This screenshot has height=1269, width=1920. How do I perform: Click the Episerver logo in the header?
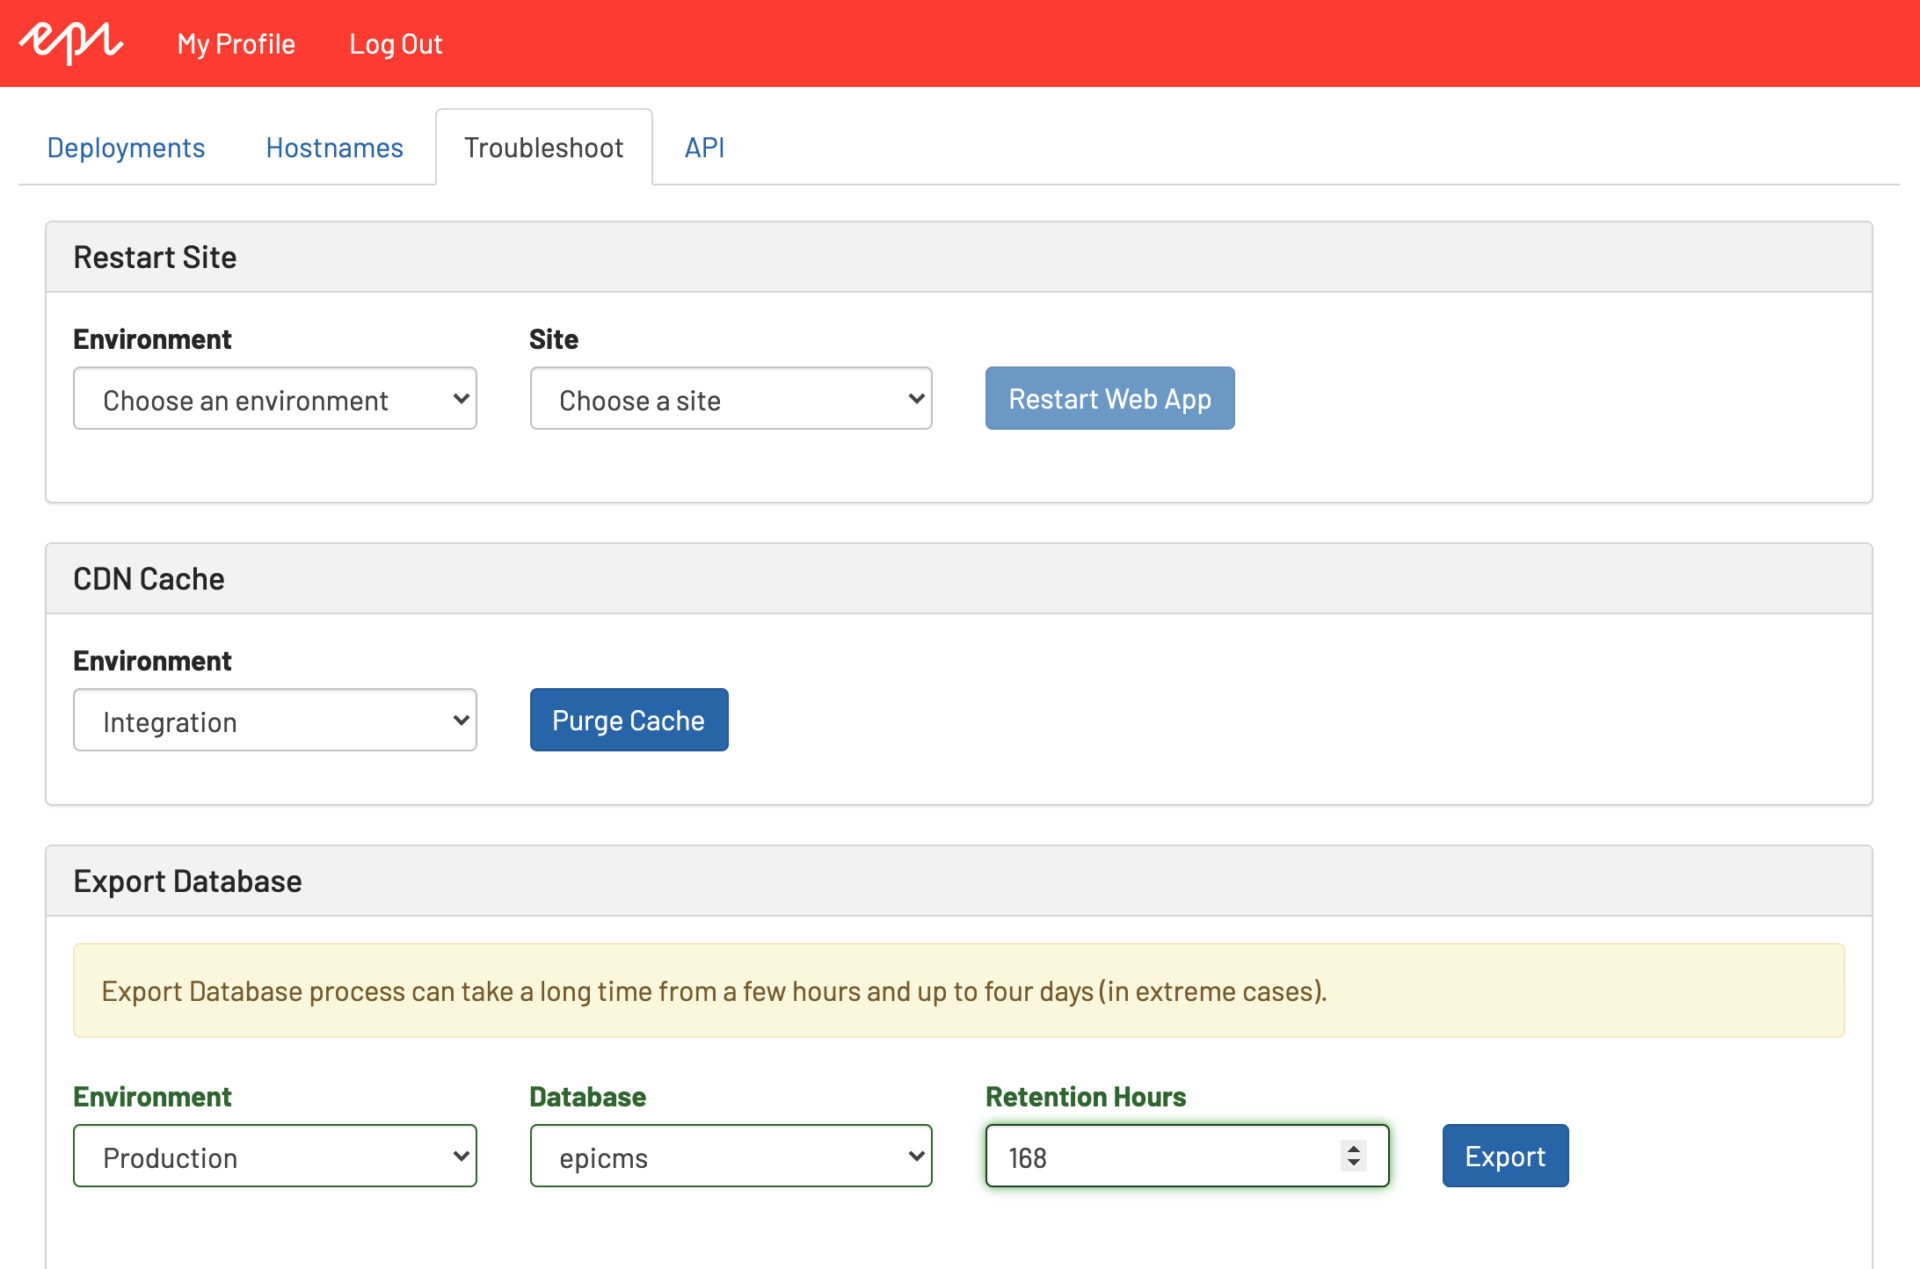(69, 42)
